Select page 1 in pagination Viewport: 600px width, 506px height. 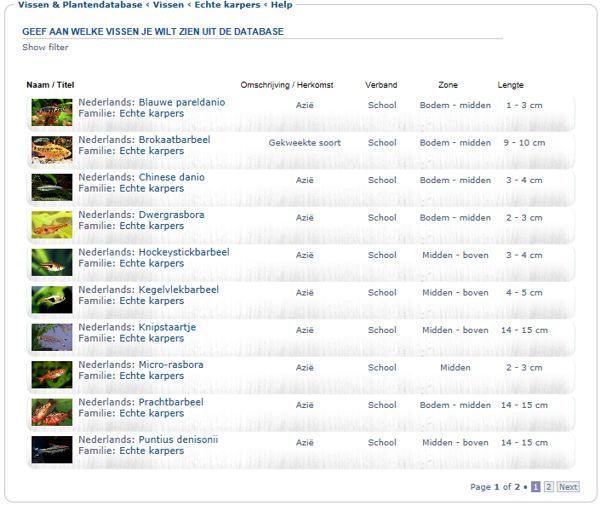click(536, 487)
